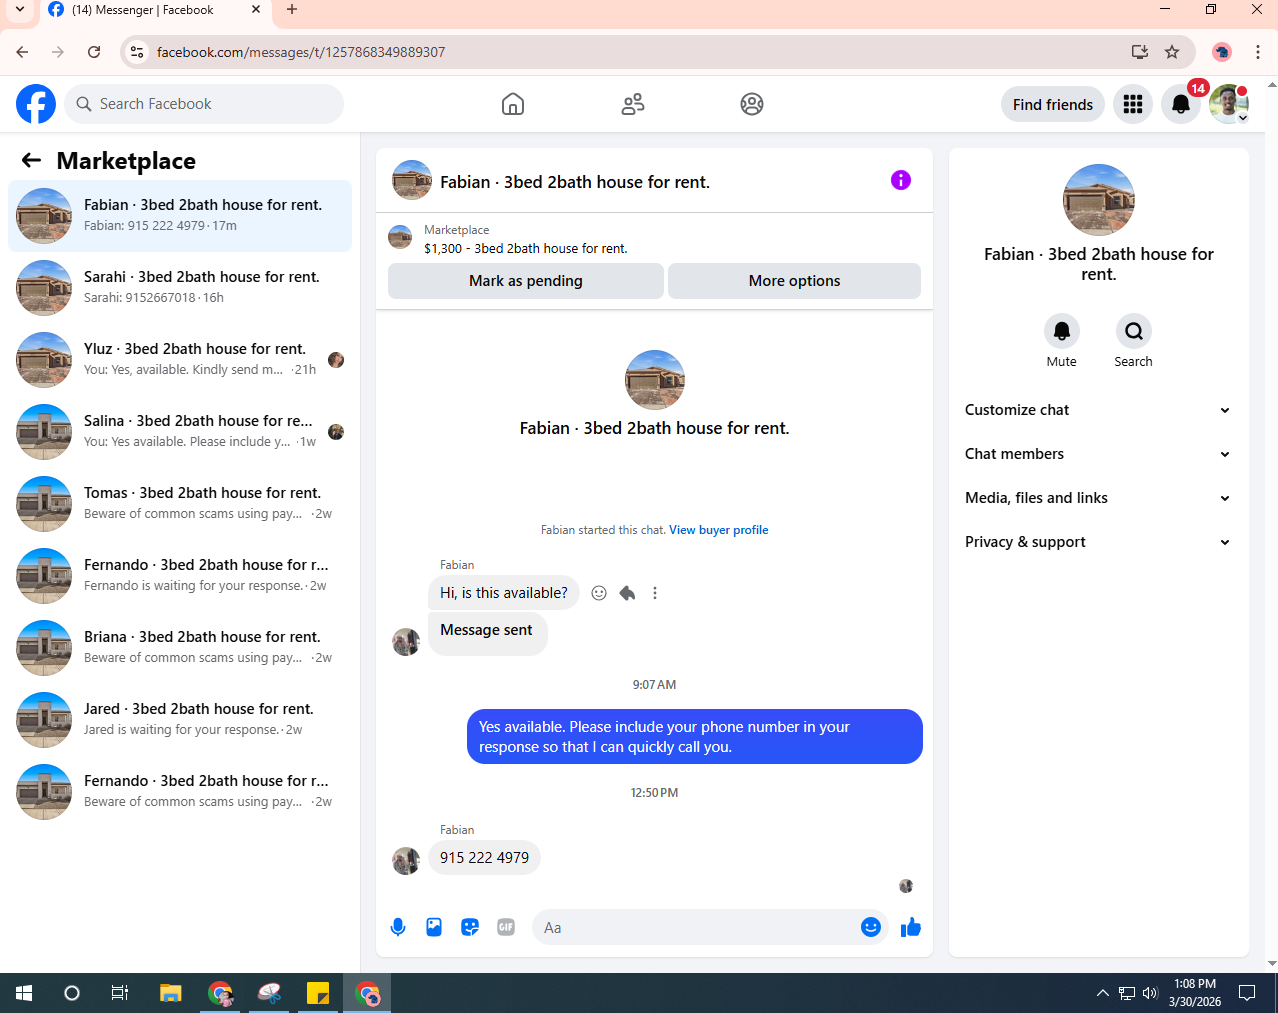The width and height of the screenshot is (1278, 1013).
Task: Open the Chrome profile avatar in toolbar
Action: coord(1222,52)
